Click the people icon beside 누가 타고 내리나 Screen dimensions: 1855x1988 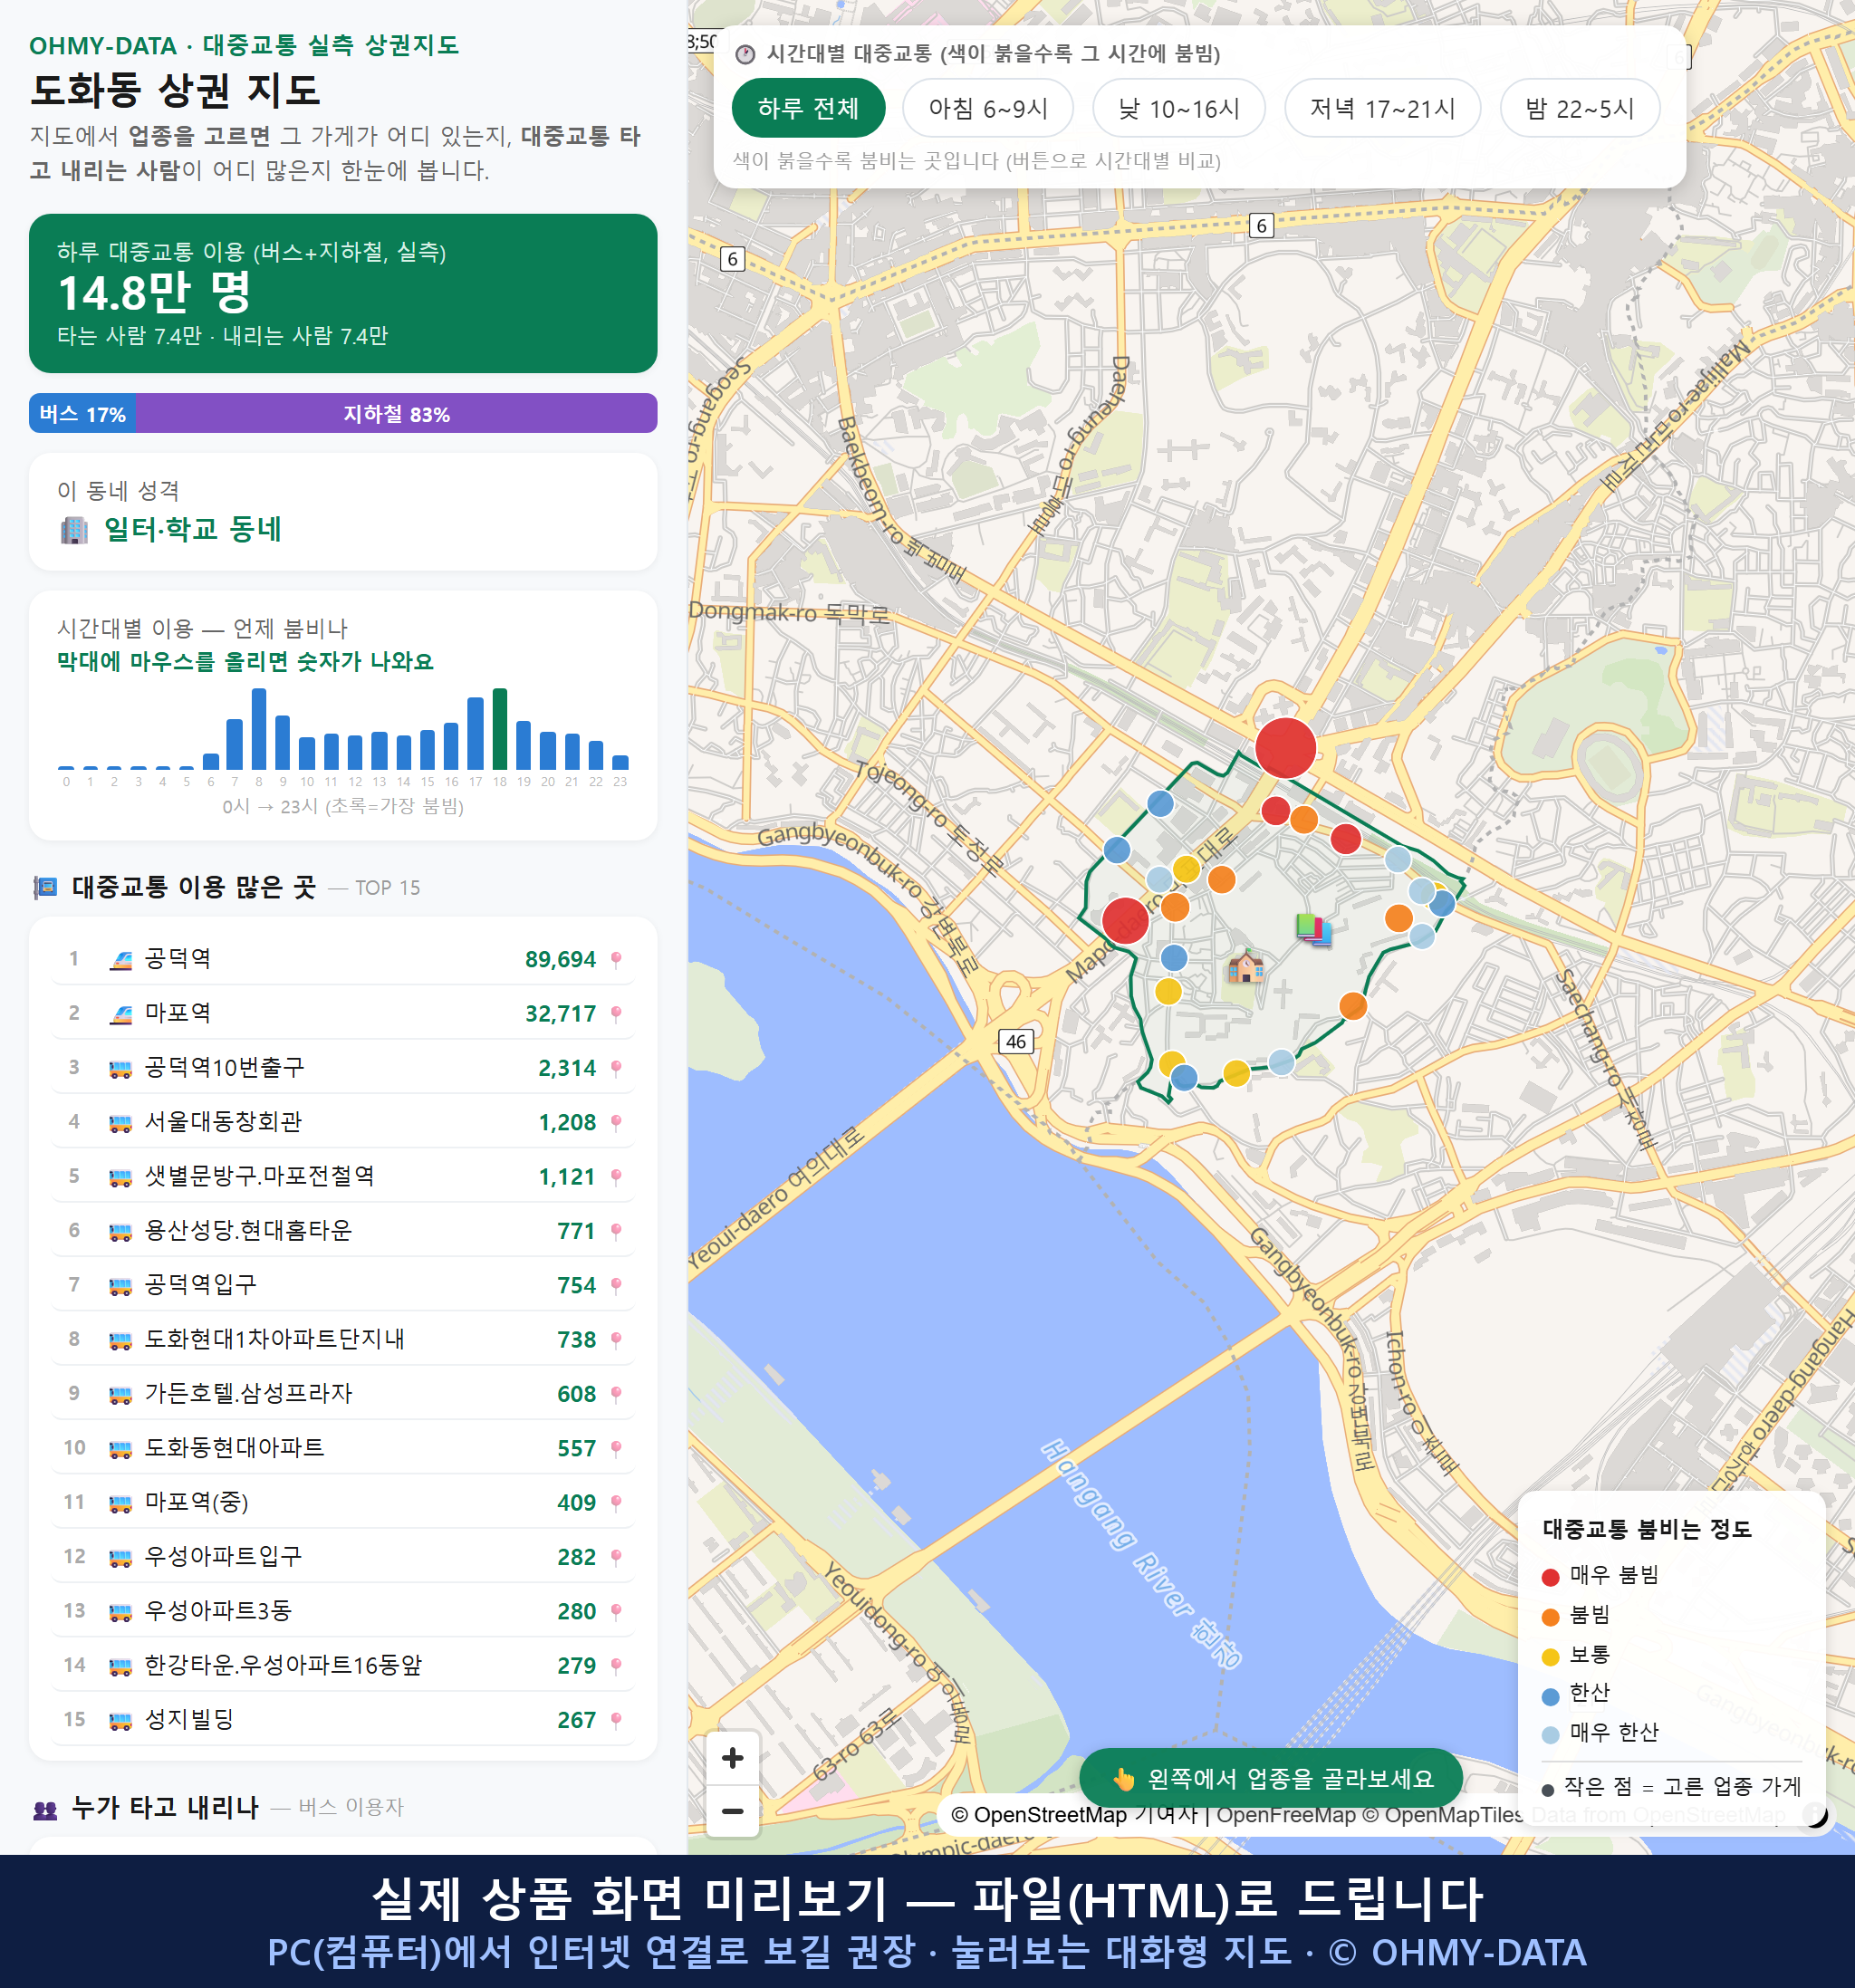[x=45, y=1809]
